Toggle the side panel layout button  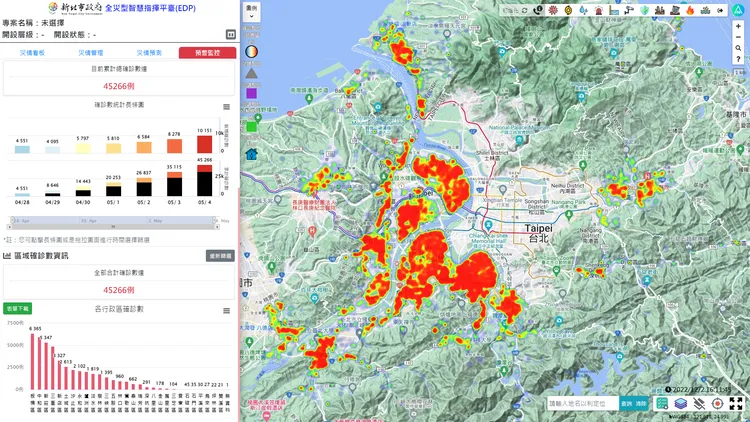231,34
